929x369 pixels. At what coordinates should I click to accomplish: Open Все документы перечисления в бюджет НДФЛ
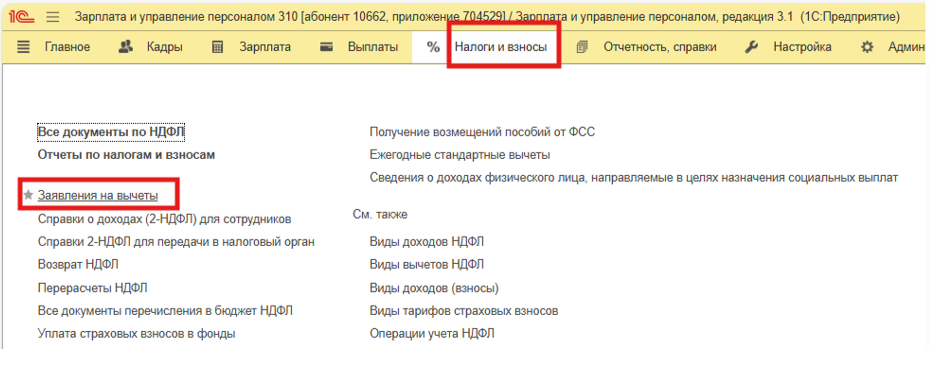click(165, 311)
